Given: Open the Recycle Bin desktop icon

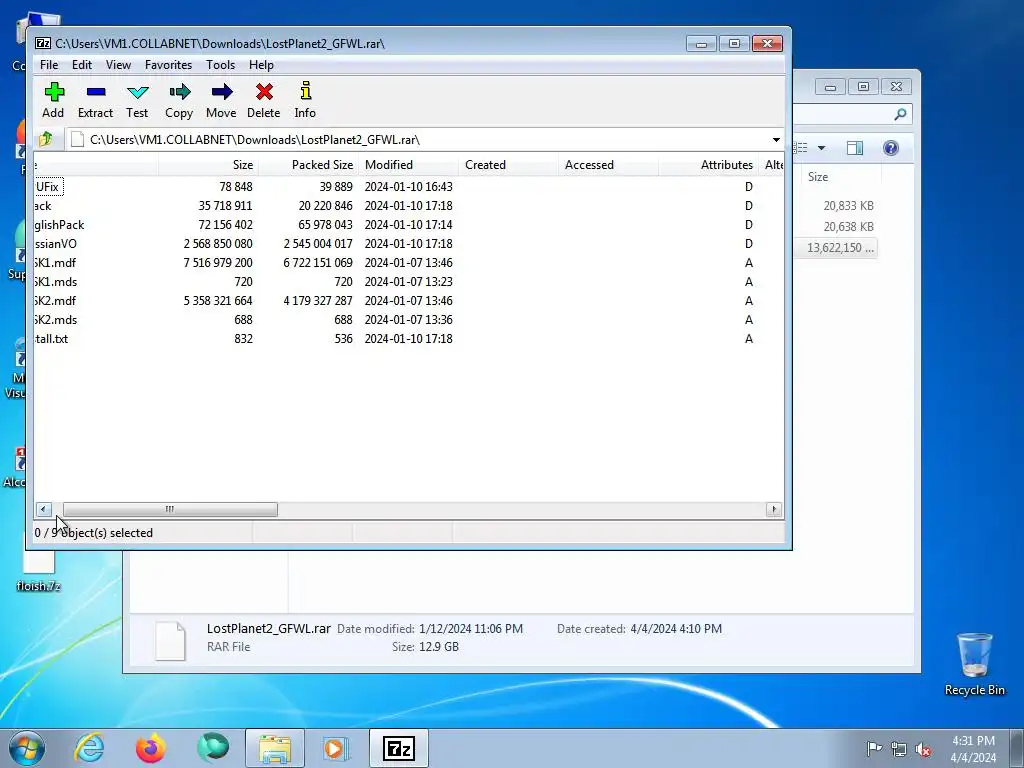Looking at the screenshot, I should click(974, 664).
